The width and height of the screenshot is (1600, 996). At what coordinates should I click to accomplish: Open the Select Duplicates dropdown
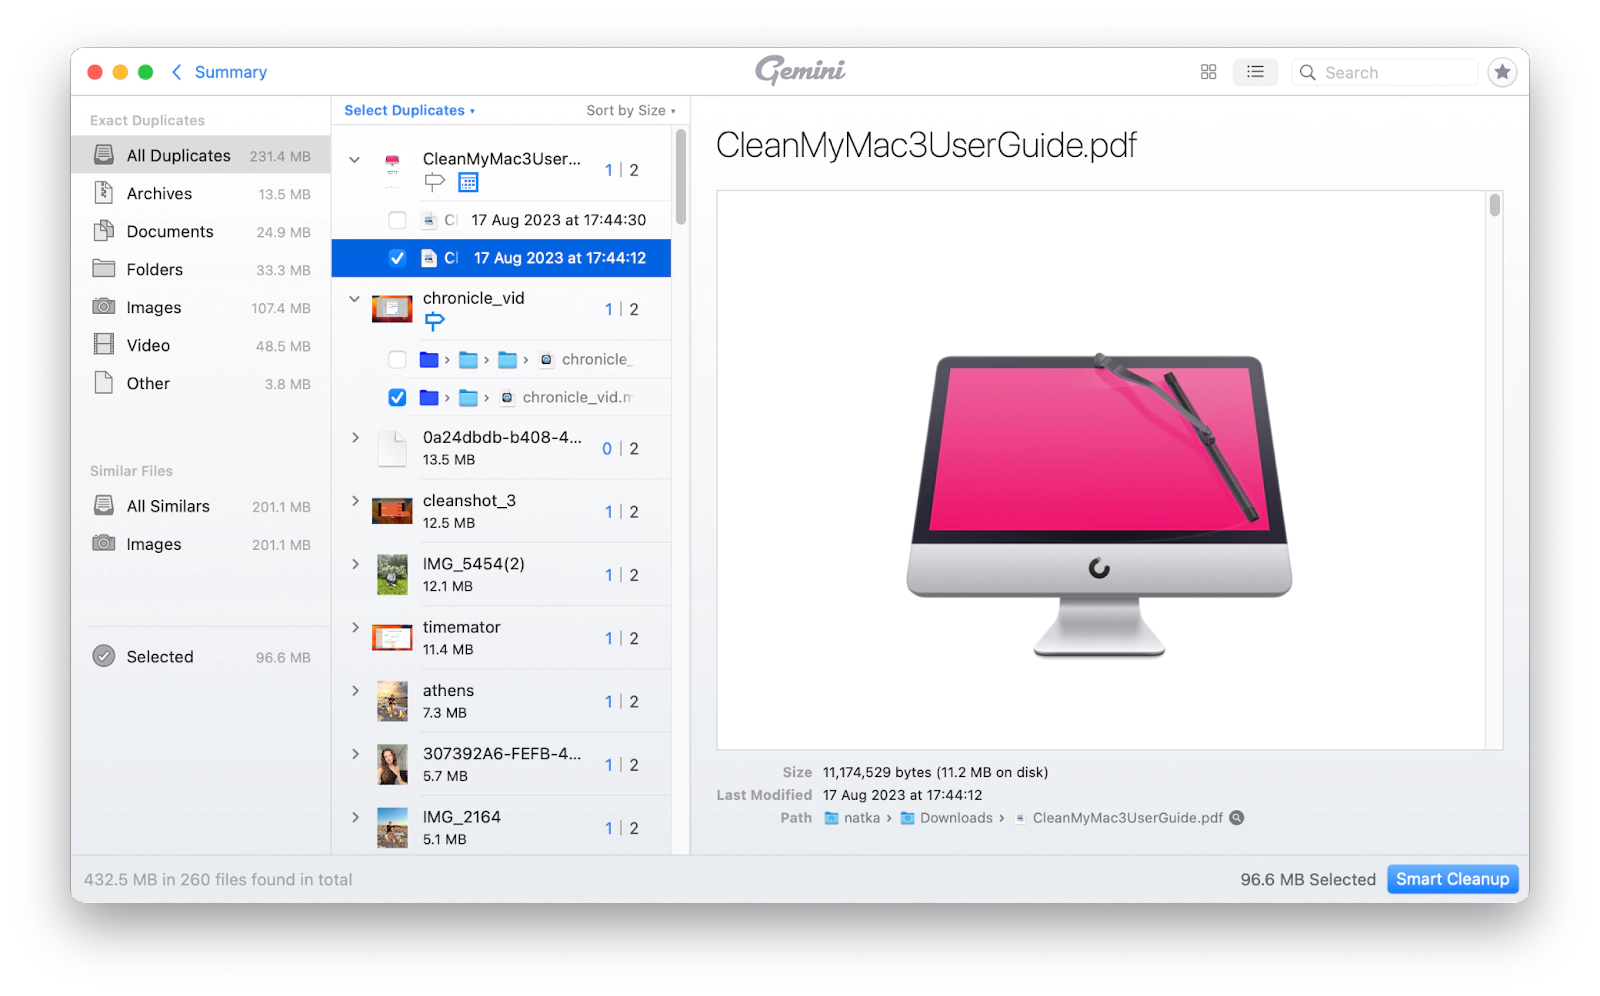pyautogui.click(x=410, y=110)
